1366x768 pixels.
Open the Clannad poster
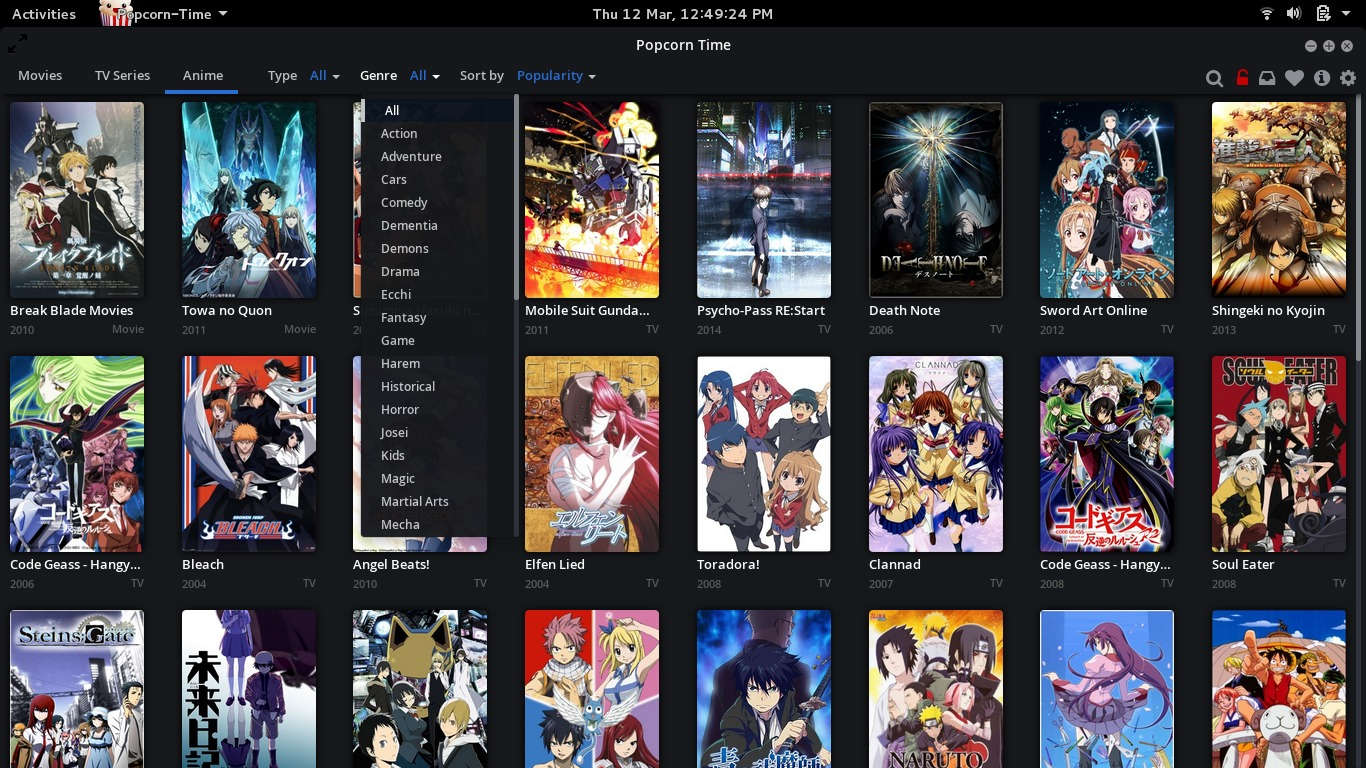click(x=936, y=454)
